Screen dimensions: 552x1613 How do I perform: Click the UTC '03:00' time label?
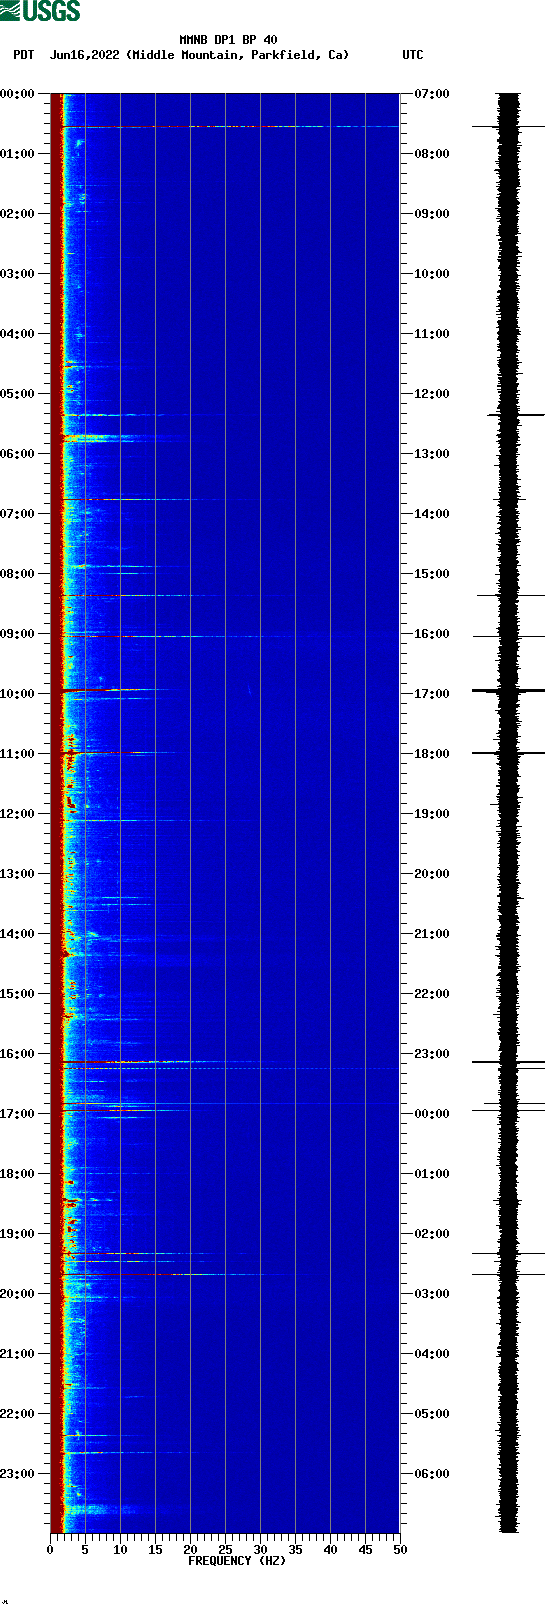click(432, 1294)
